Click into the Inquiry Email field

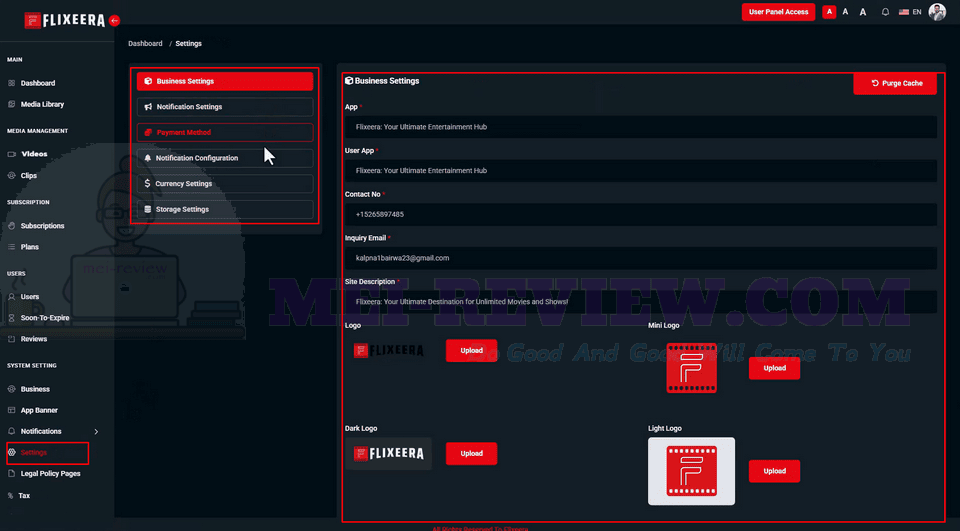[x=640, y=258]
